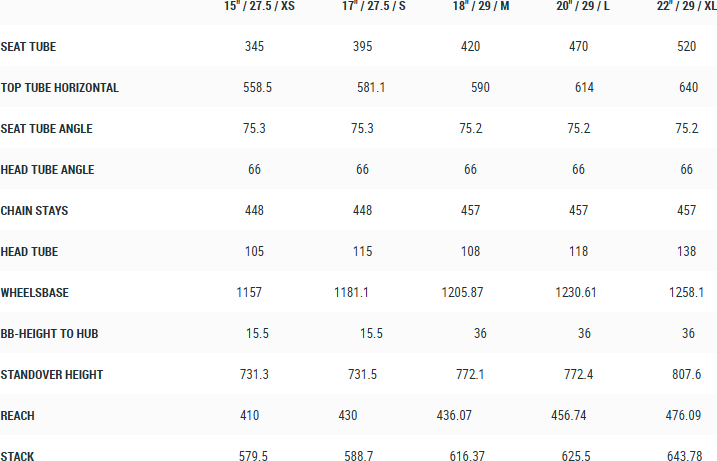Click the 22" / 29 / XL column header
The width and height of the screenshot is (717, 461).
pyautogui.click(x=686, y=6)
